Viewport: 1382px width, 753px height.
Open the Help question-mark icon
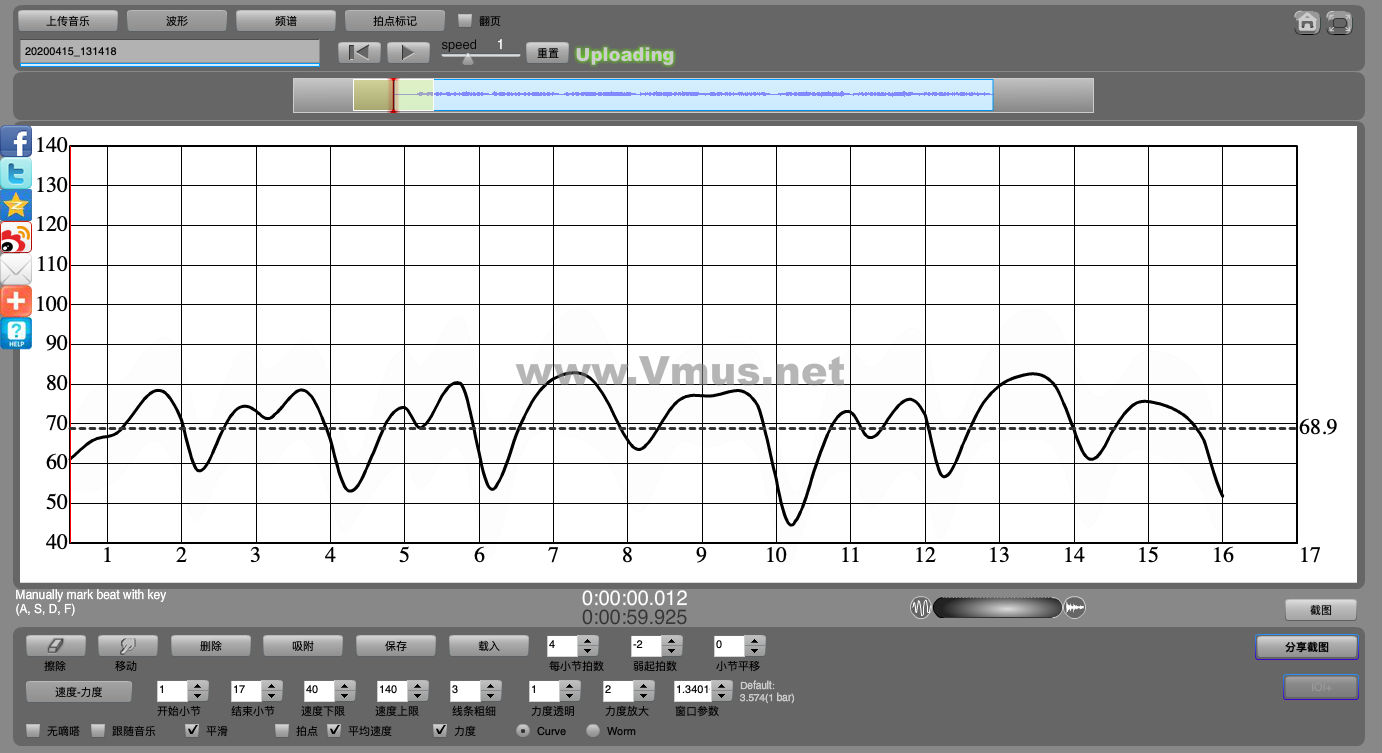click(x=16, y=334)
